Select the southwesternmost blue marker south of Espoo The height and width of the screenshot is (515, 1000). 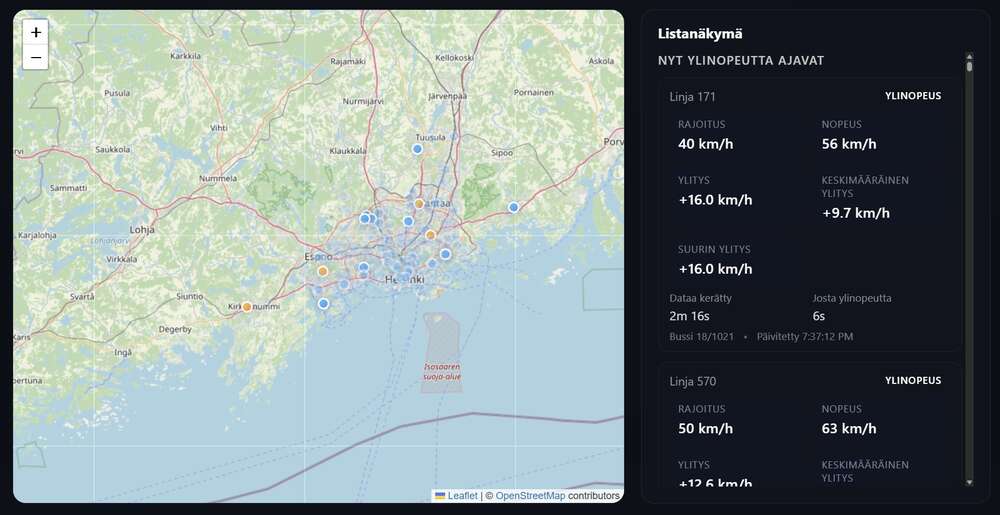tap(323, 304)
